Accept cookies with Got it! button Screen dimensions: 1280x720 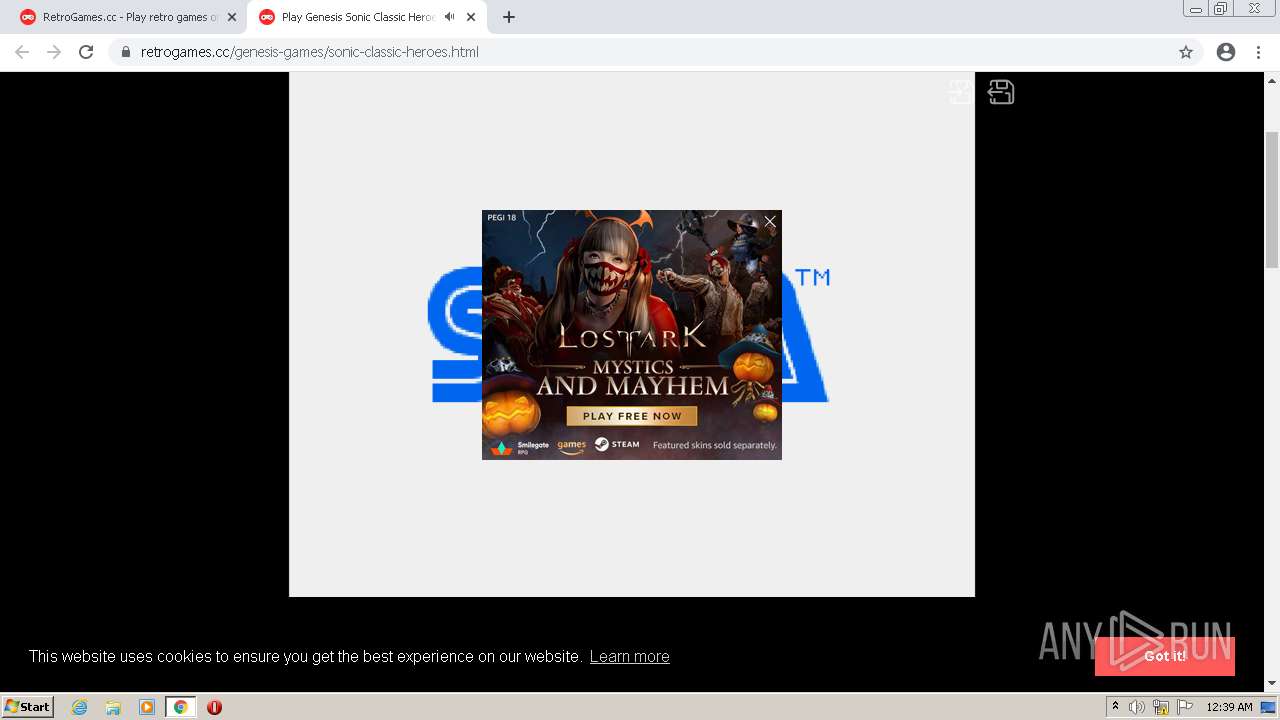click(1165, 656)
